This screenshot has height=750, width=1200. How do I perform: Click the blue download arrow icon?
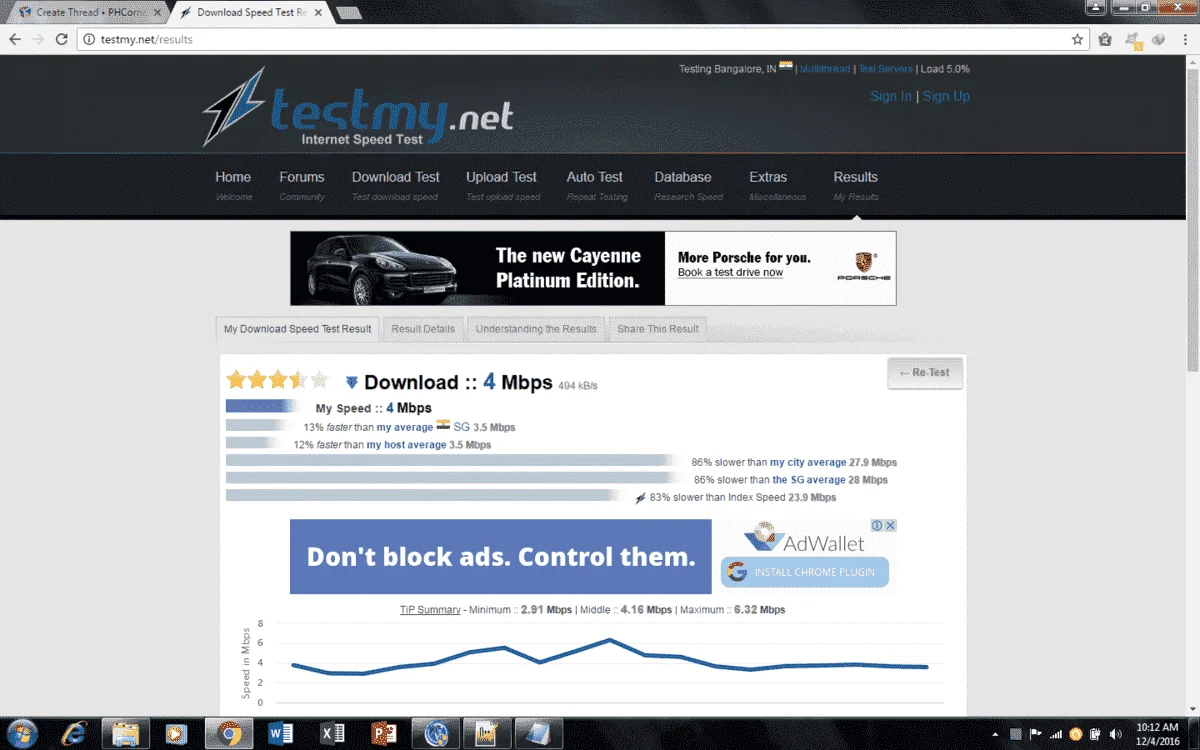[x=351, y=382]
